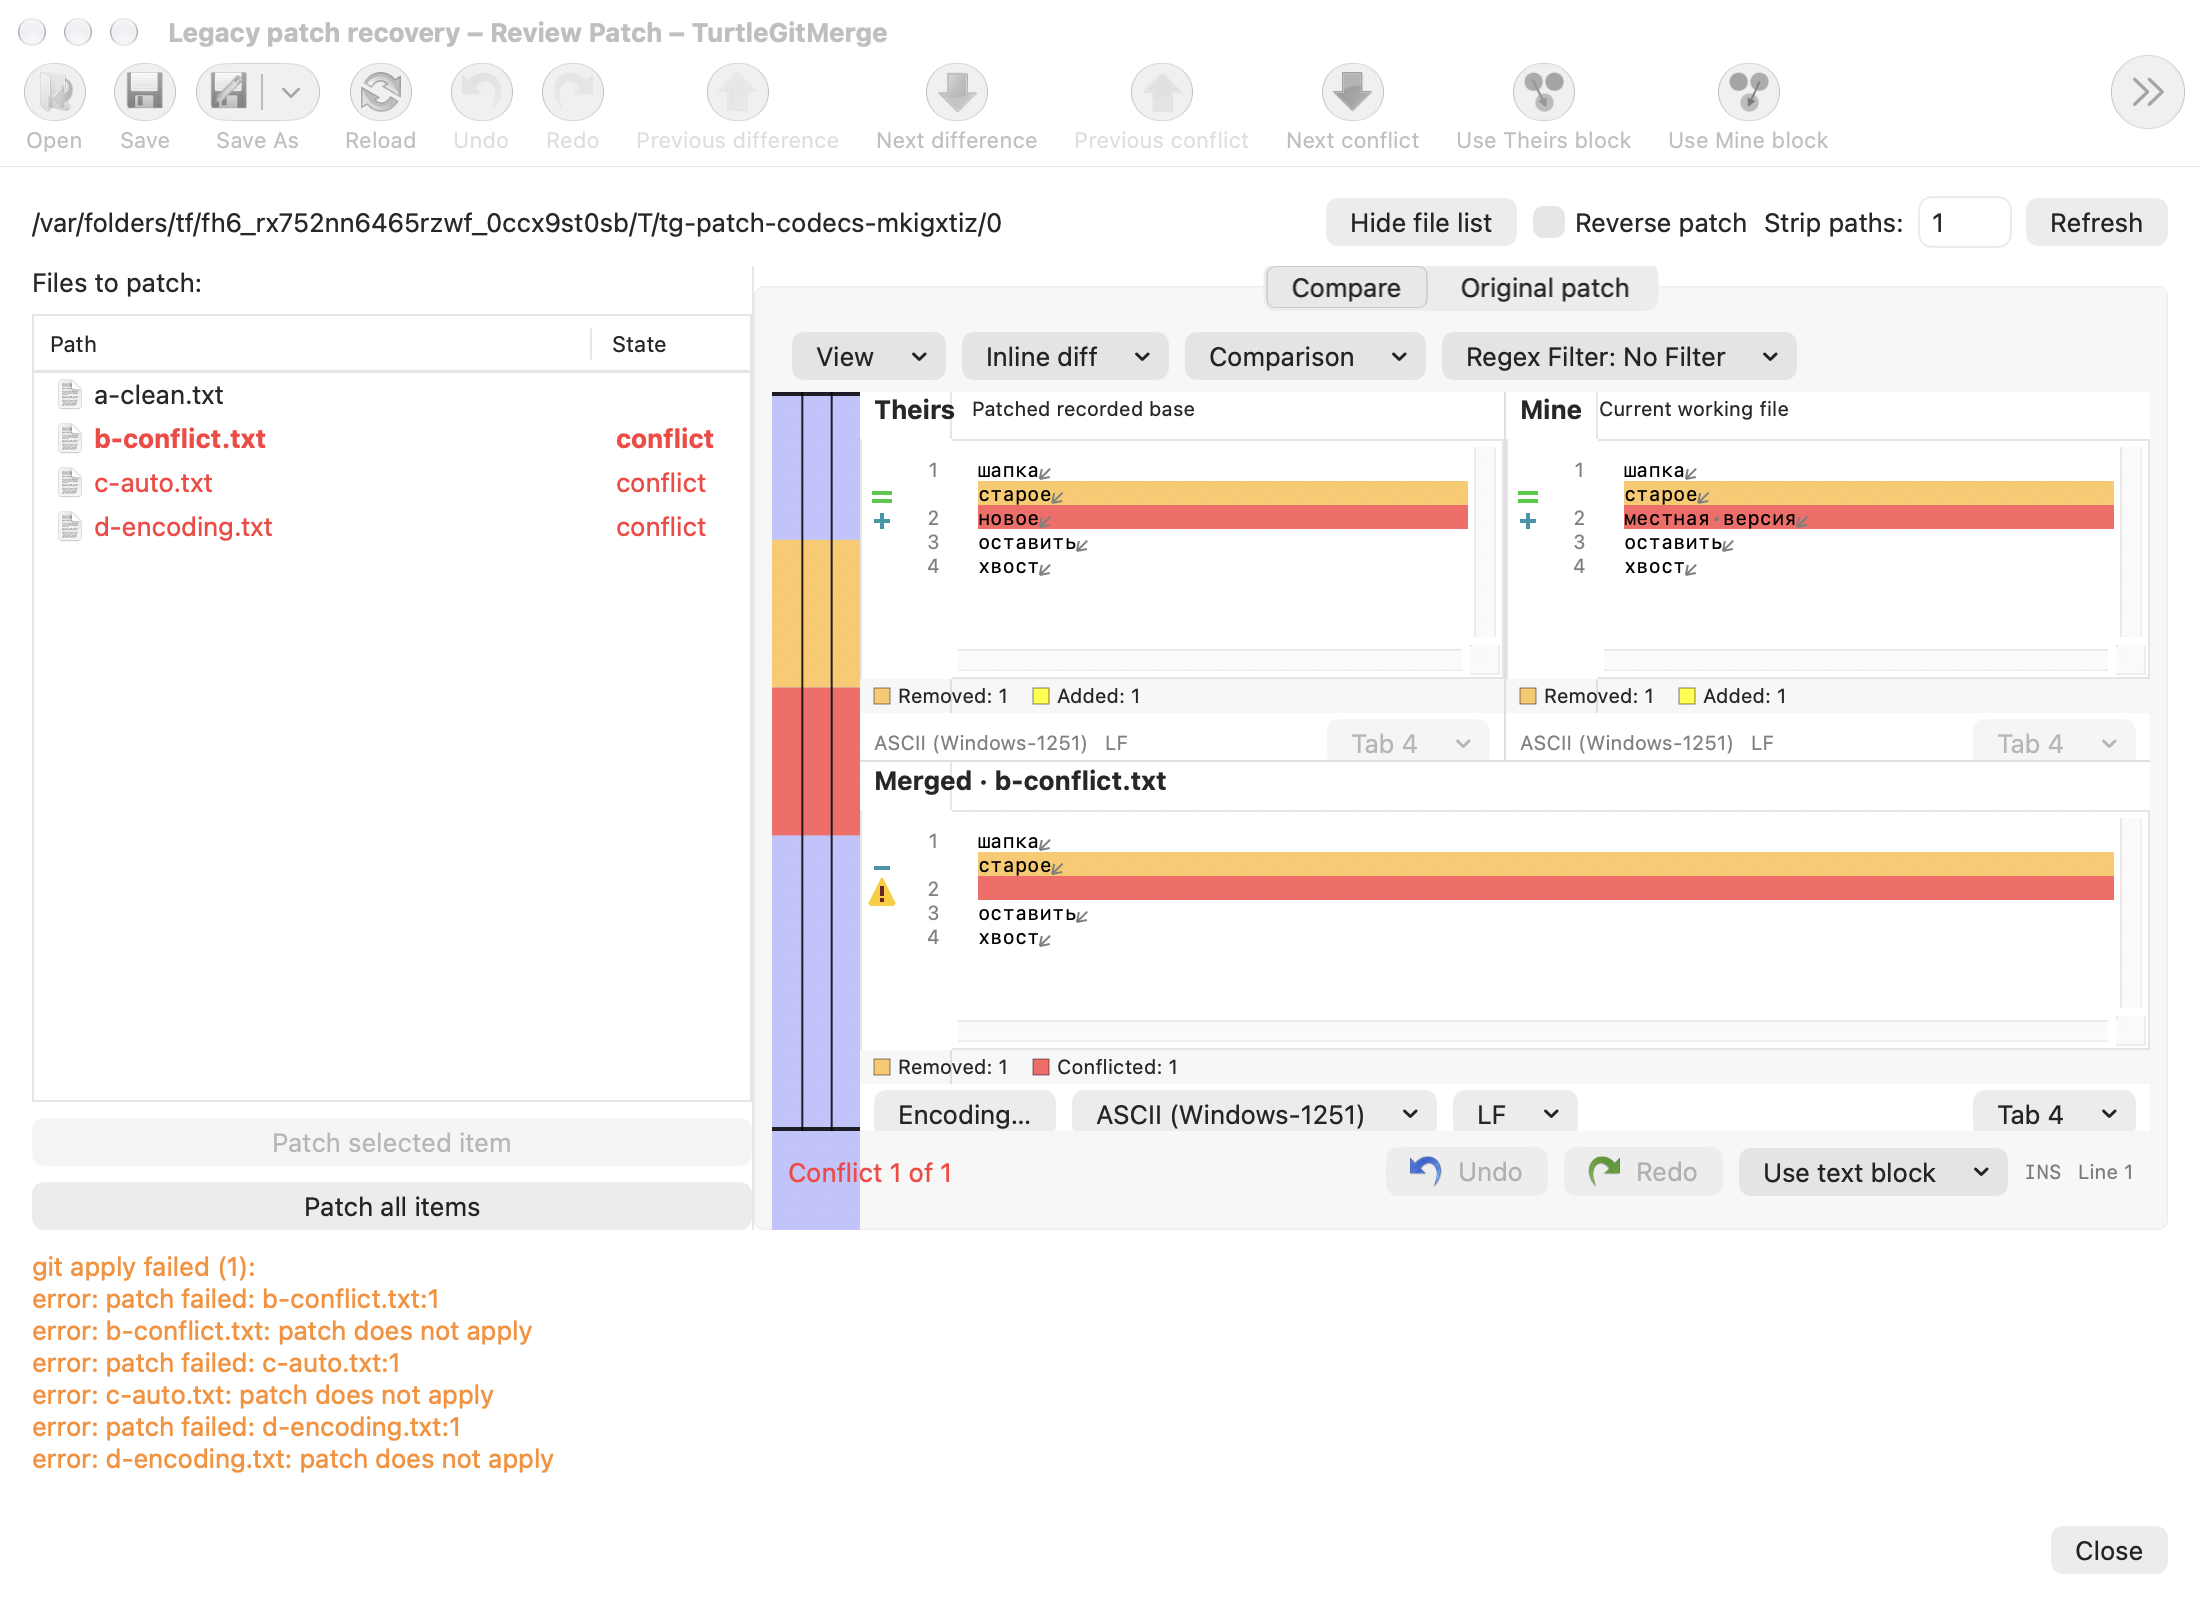
Task: Apply Use Theirs block
Action: point(1544,93)
